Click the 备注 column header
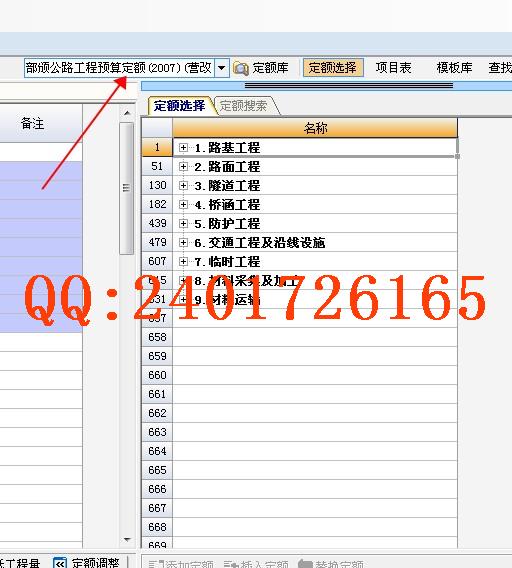 tap(33, 124)
